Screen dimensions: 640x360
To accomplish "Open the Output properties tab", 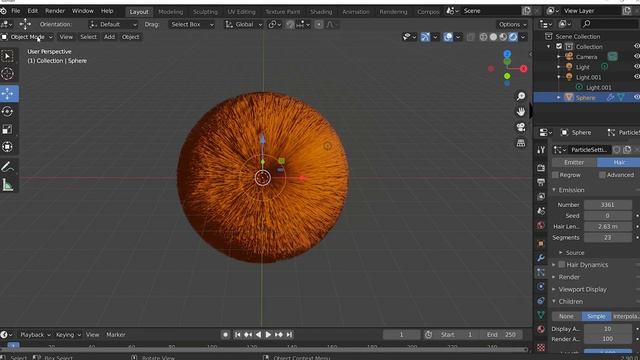I will click(541, 182).
